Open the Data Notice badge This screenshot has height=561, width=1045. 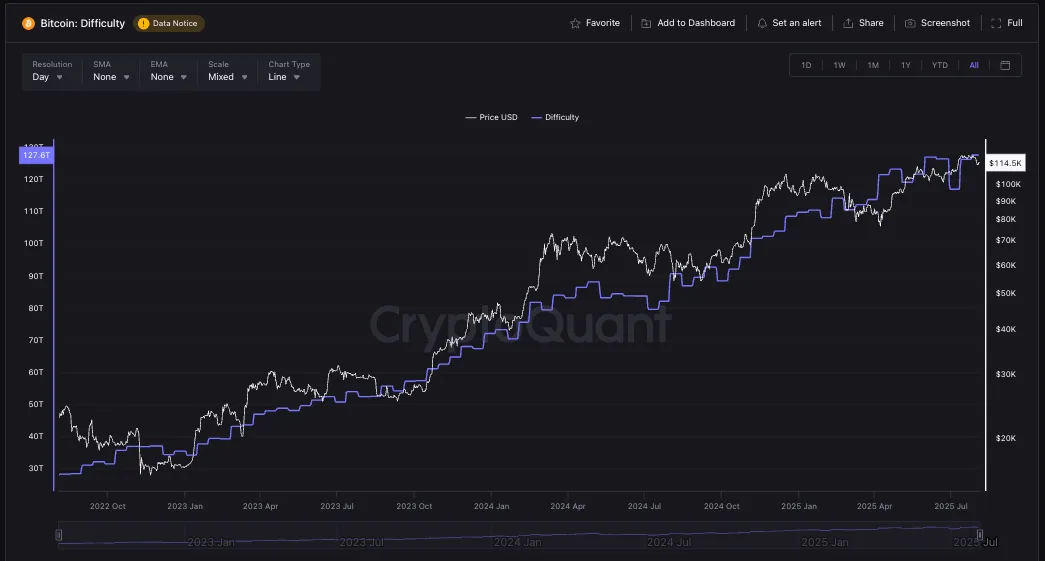[169, 23]
